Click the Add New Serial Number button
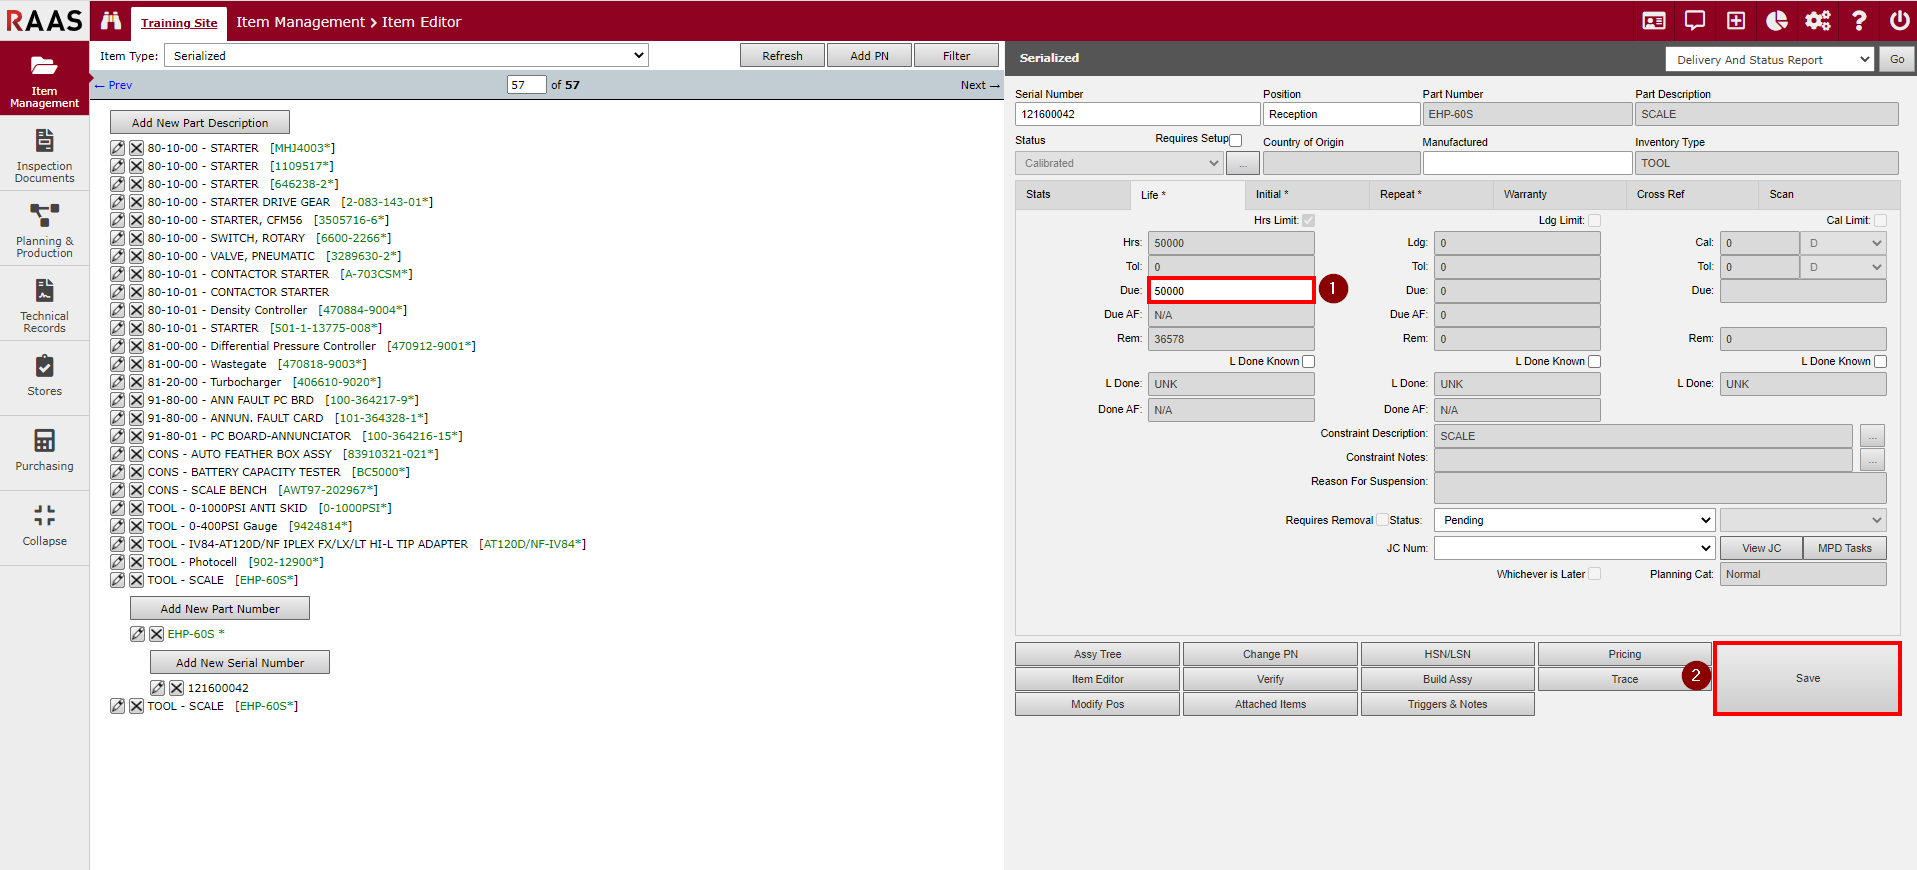The width and height of the screenshot is (1917, 870). [x=240, y=663]
